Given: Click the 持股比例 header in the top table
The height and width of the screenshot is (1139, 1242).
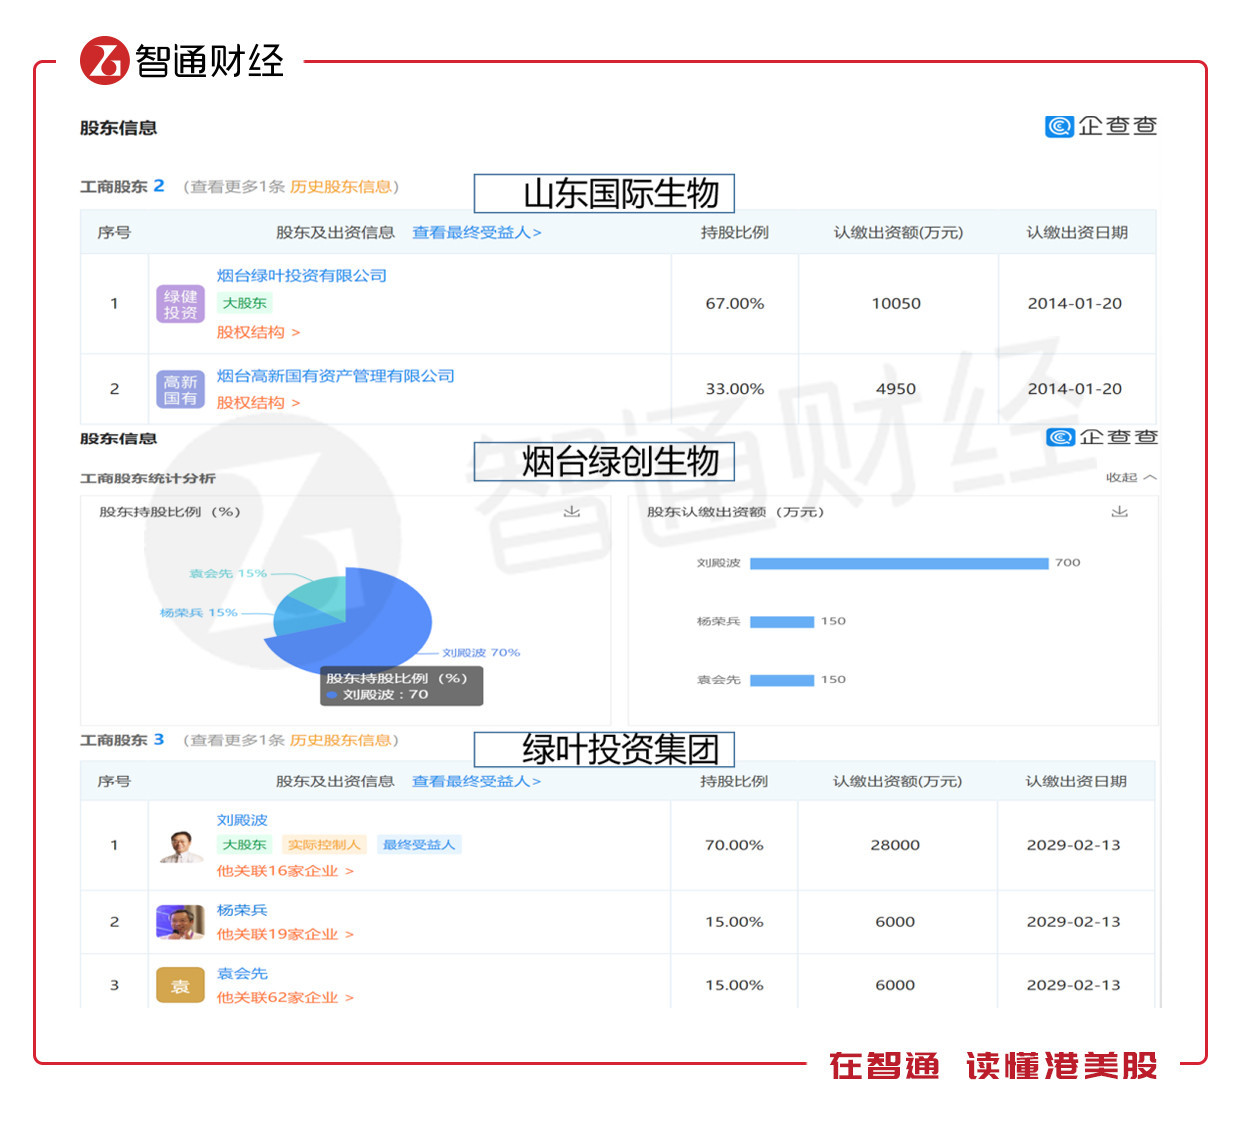Looking at the screenshot, I should (735, 233).
